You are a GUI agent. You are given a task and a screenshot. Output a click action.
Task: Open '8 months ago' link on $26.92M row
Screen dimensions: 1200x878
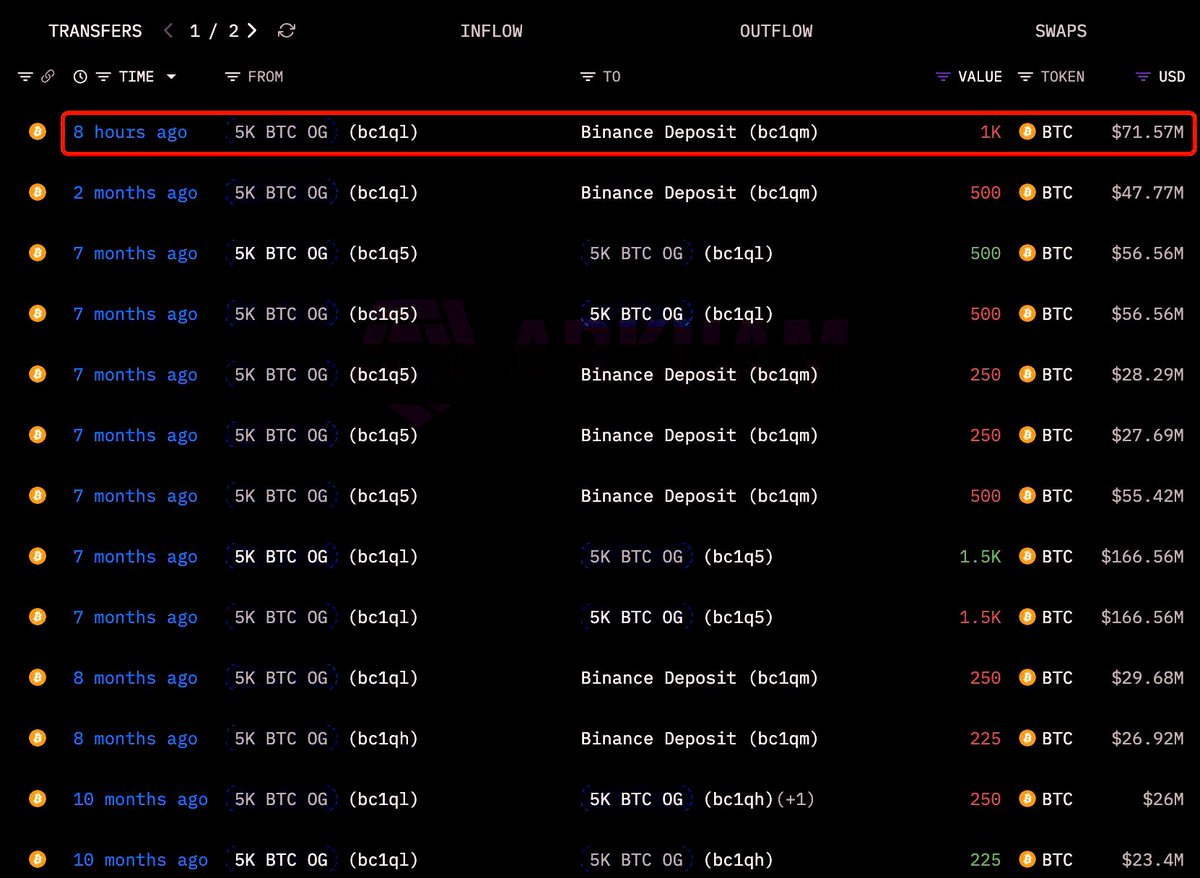[135, 739]
